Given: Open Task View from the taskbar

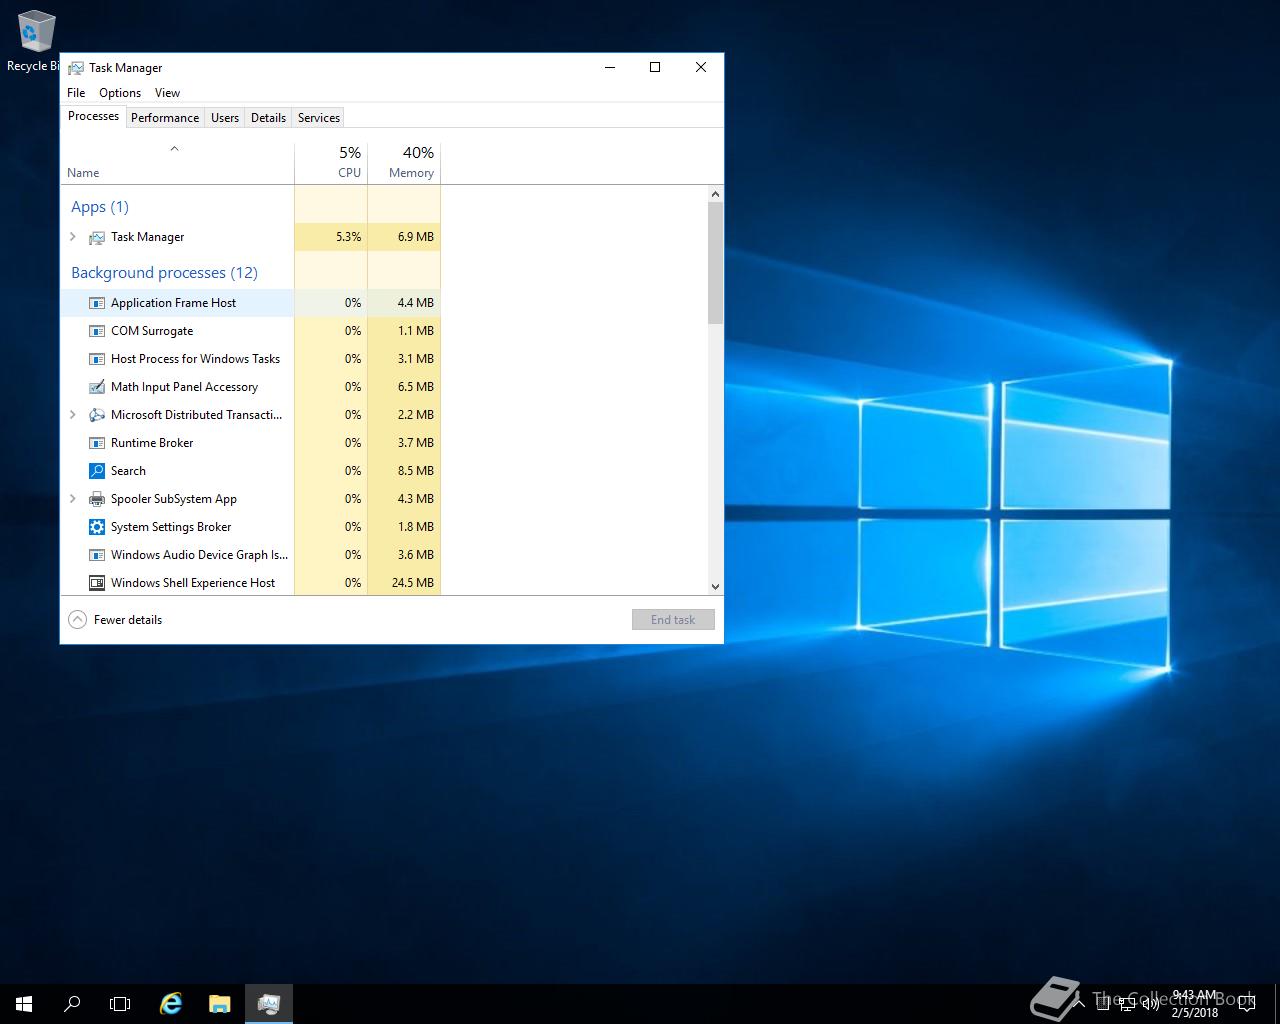Looking at the screenshot, I should pyautogui.click(x=120, y=1004).
